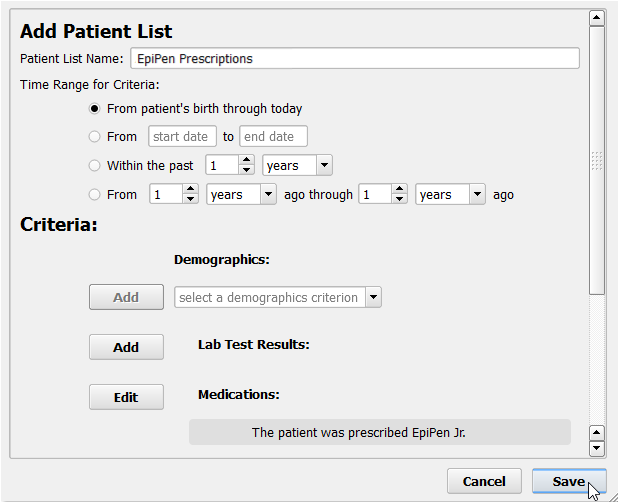Screen dimensions: 618x502
Task: Select 'From start date to end date' radio
Action: coord(94,136)
